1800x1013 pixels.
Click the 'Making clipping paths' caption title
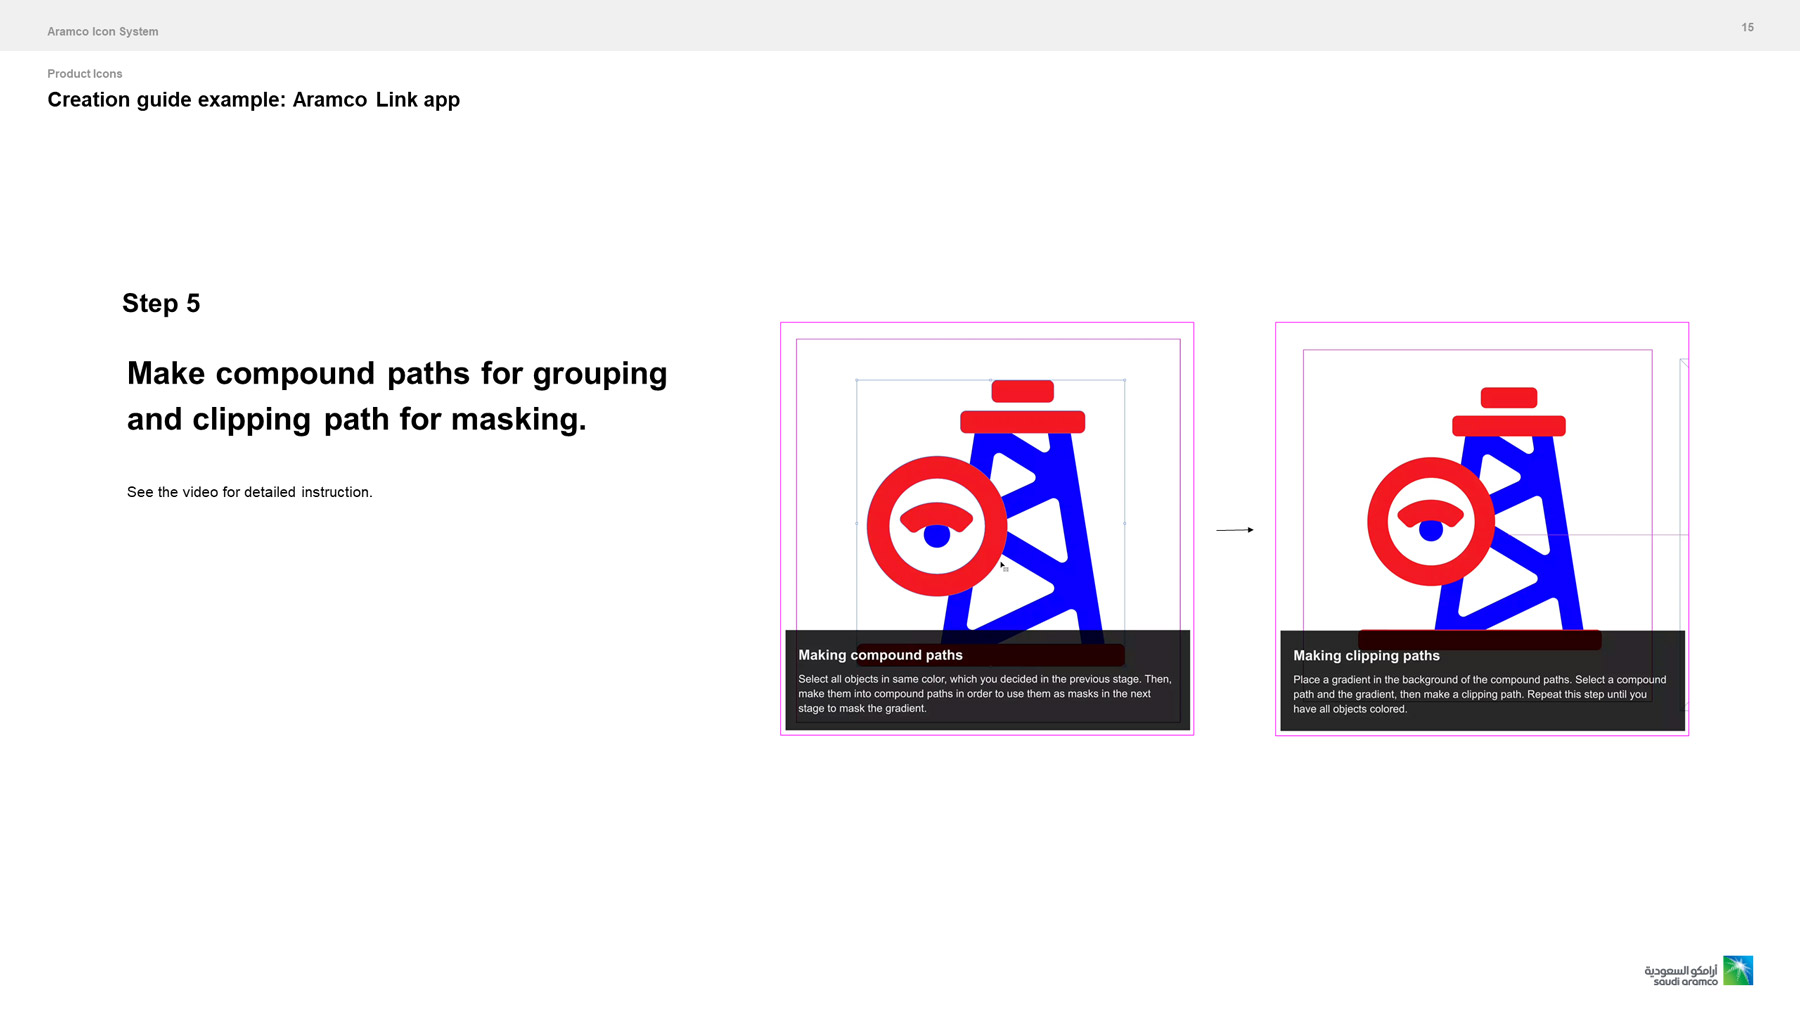[x=1366, y=656]
